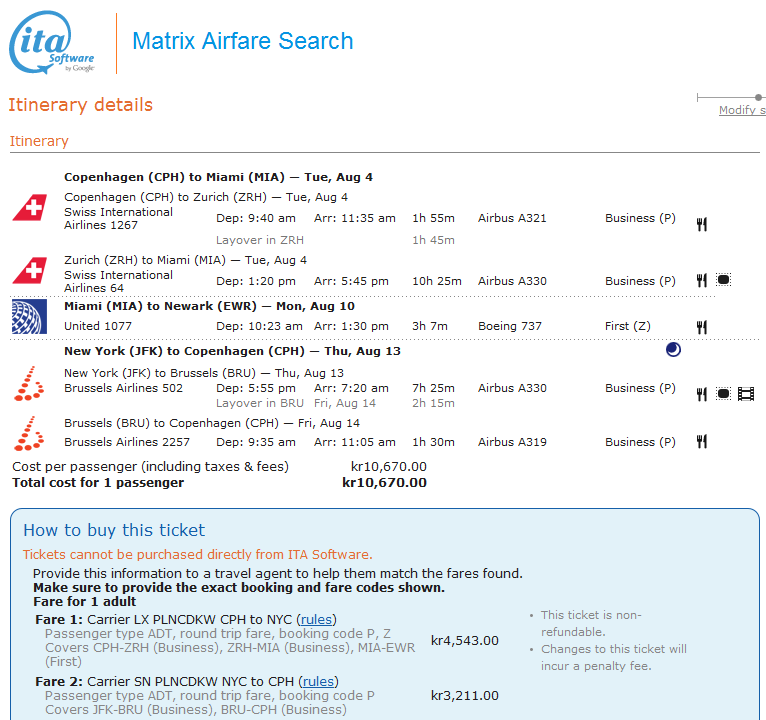Click the United Airlines logo
This screenshot has height=720, width=766.
click(x=29, y=316)
